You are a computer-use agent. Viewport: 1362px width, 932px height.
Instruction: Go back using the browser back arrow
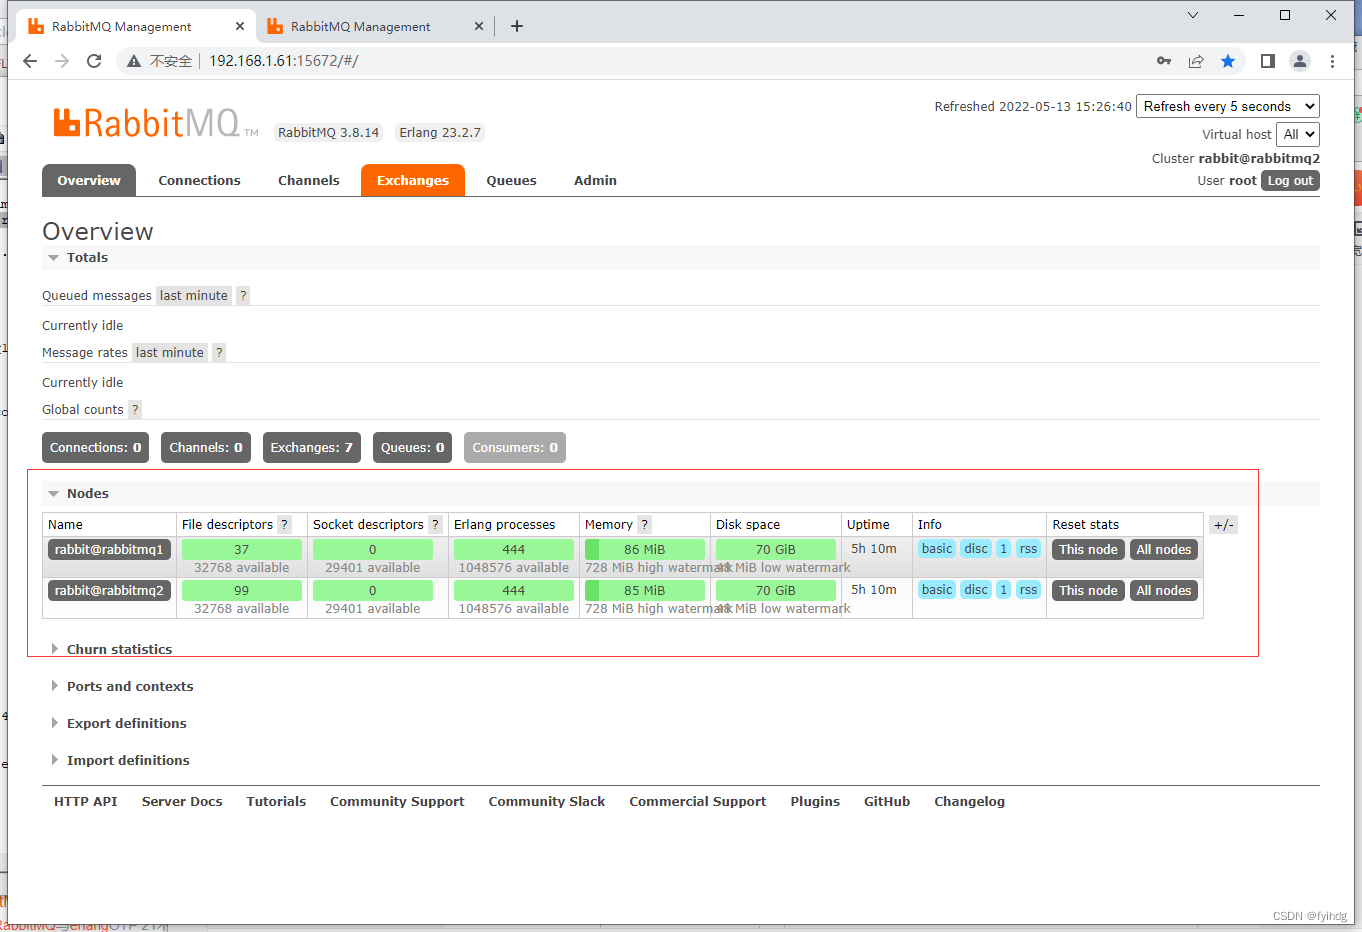(30, 61)
